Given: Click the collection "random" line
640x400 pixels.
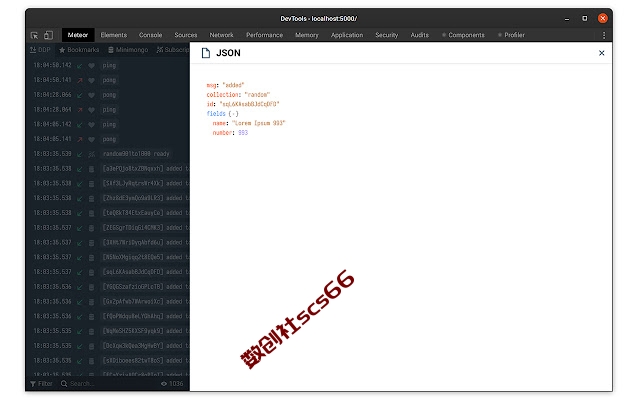Looking at the screenshot, I should pyautogui.click(x=238, y=95).
